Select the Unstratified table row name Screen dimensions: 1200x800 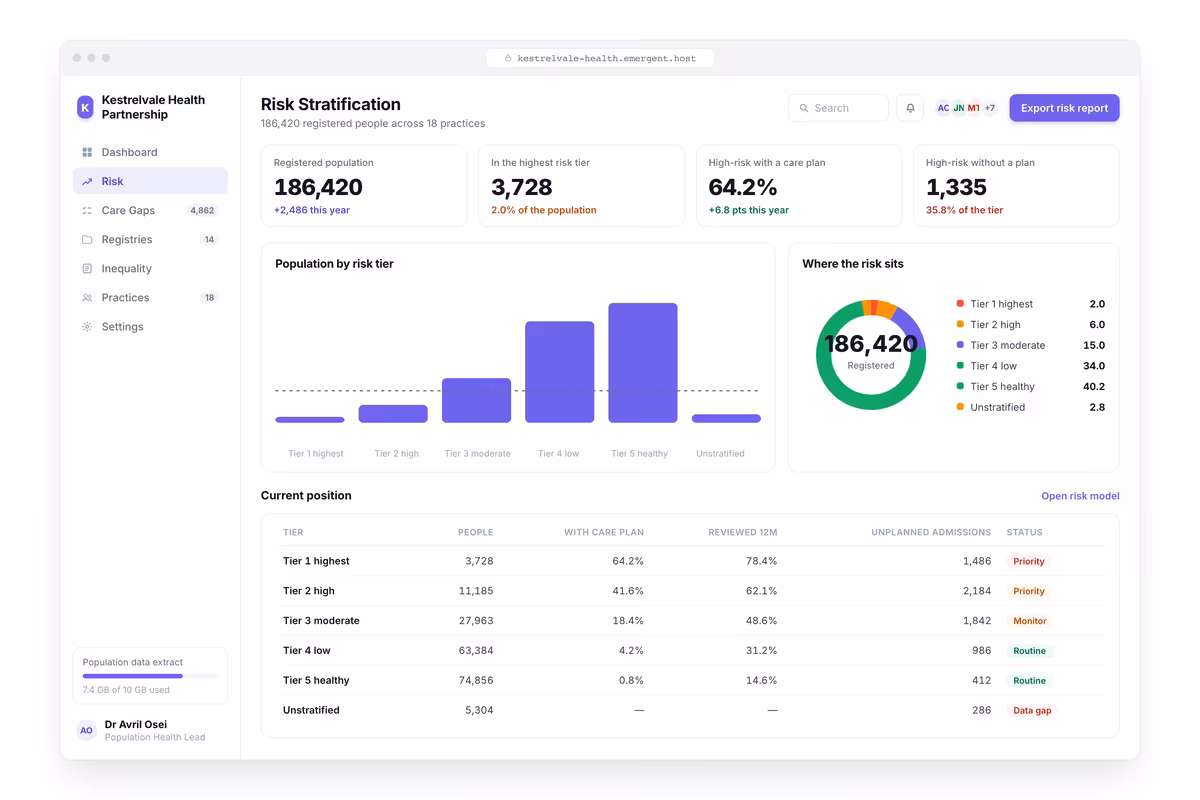pos(311,710)
